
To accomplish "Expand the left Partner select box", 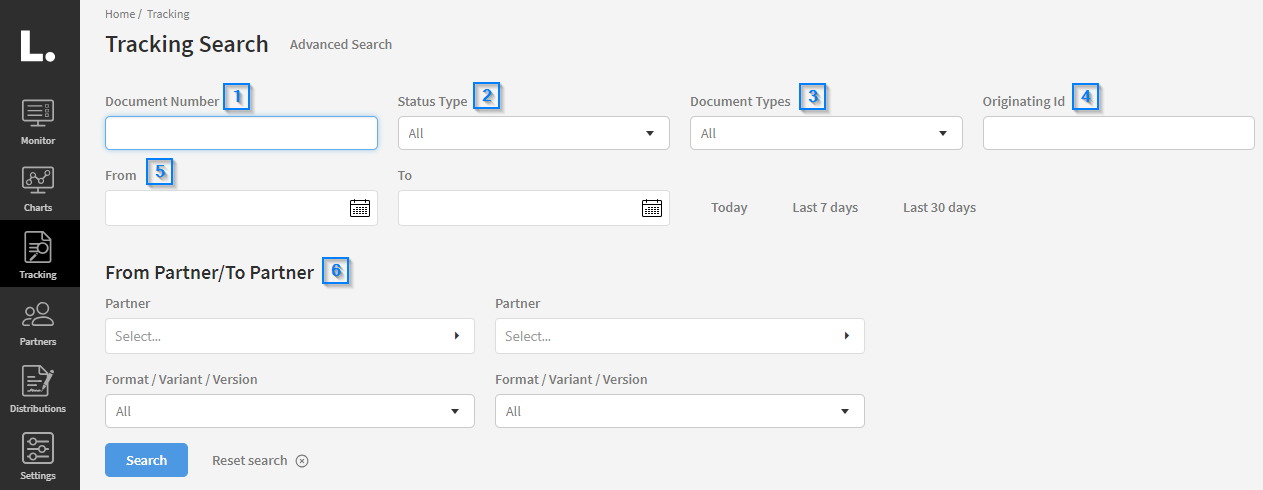I will point(289,336).
